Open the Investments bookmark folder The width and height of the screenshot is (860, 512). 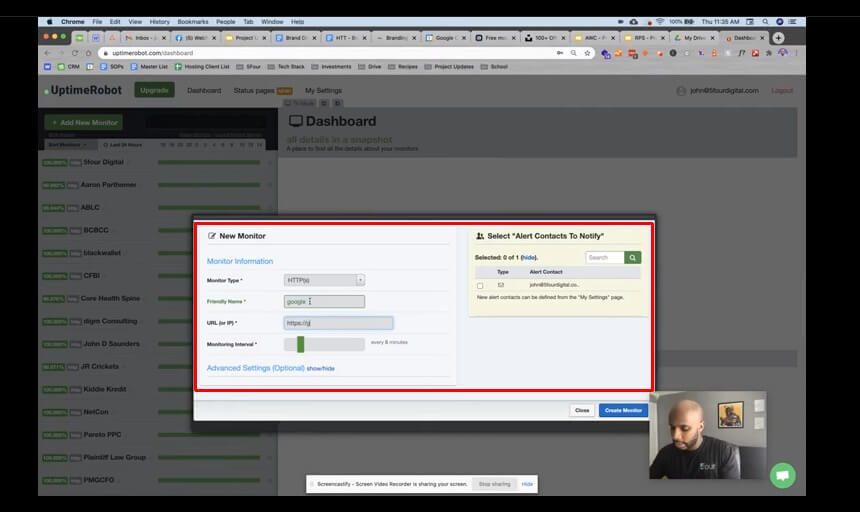pos(331,67)
